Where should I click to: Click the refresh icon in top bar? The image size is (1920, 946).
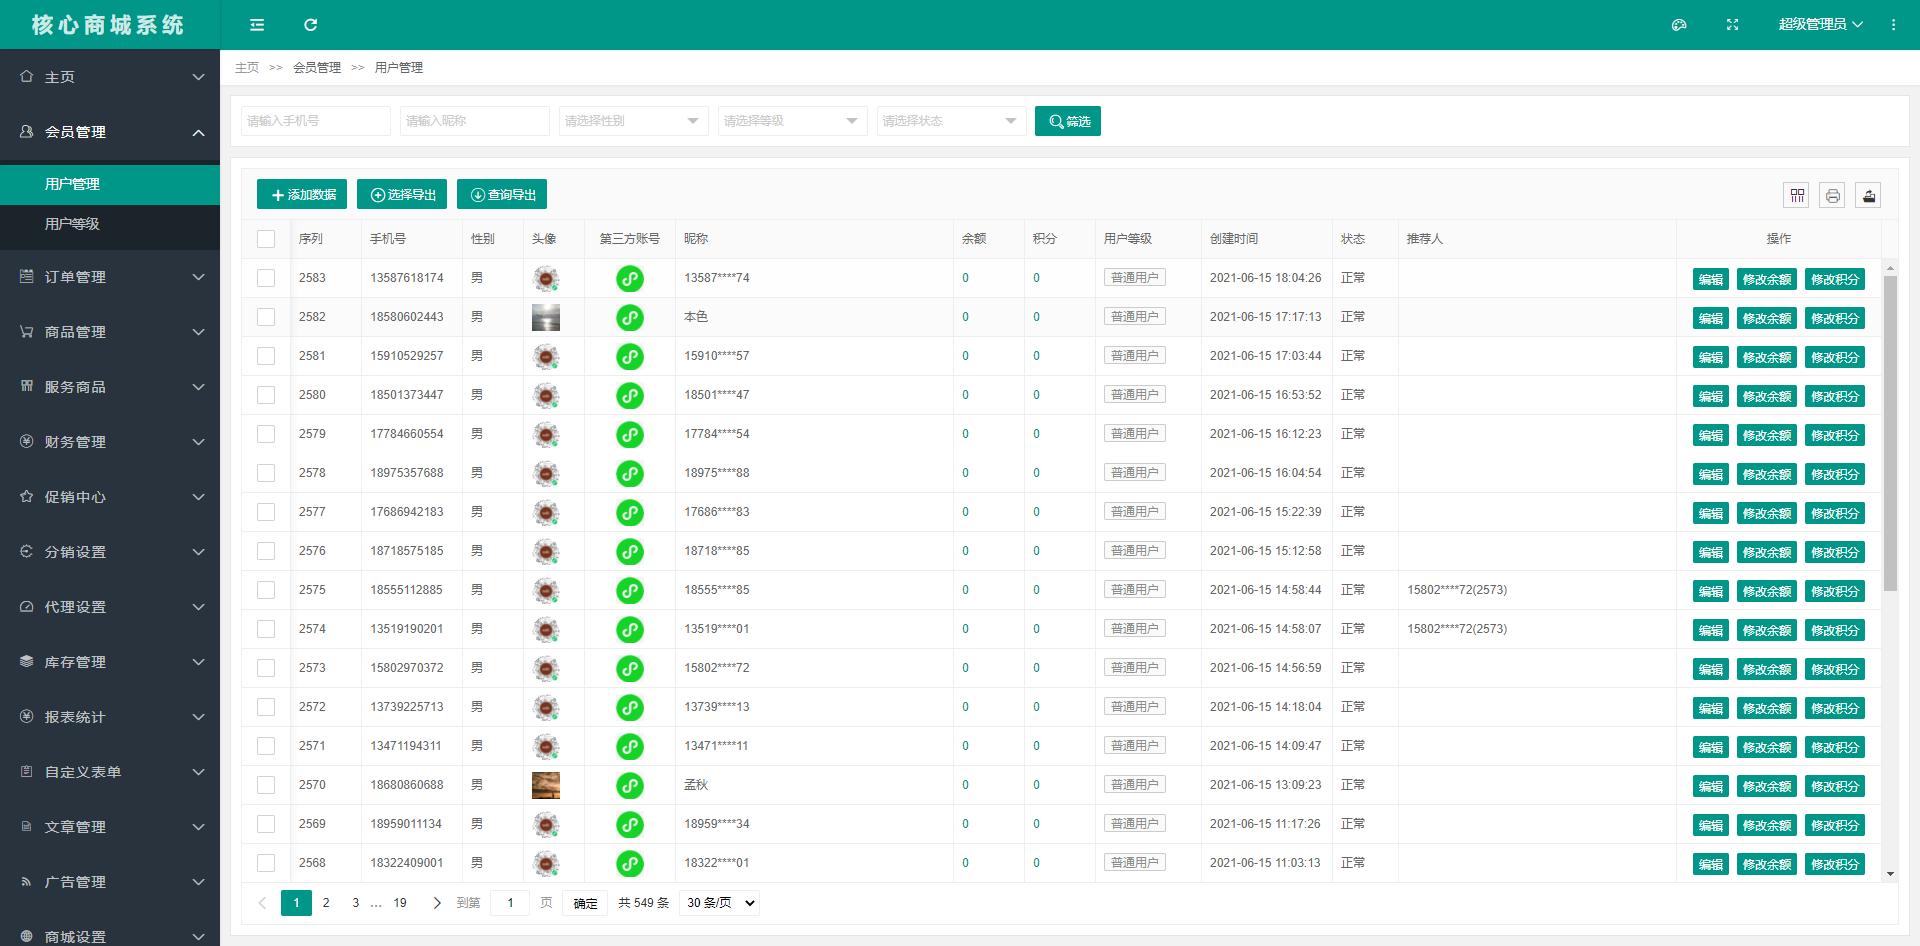click(310, 25)
